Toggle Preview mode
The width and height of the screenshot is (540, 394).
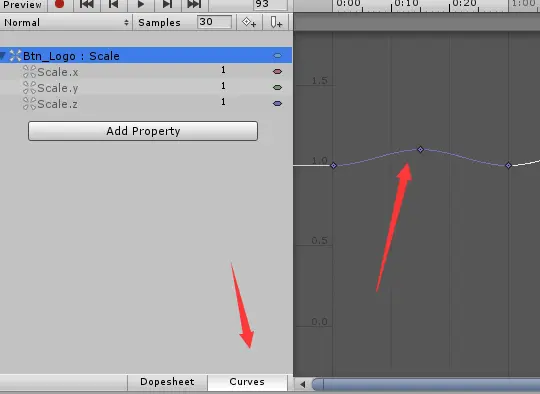pyautogui.click(x=23, y=4)
